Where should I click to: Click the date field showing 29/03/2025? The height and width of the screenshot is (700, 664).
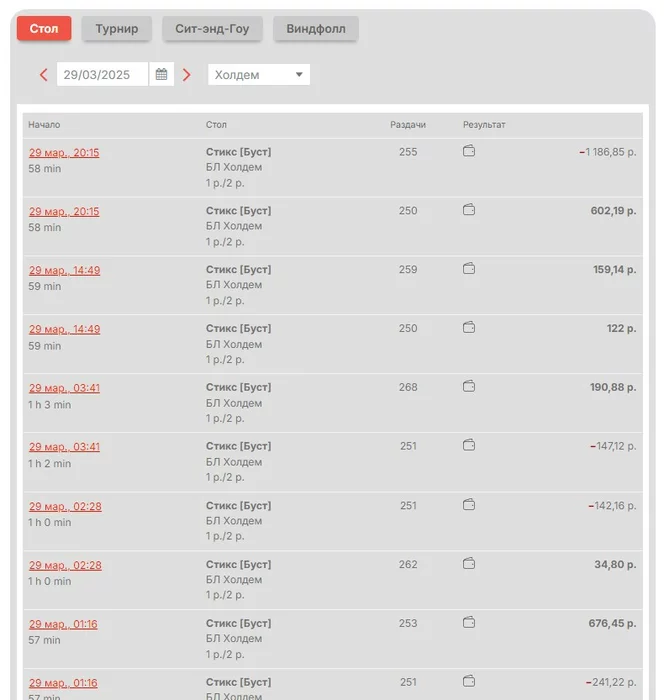click(102, 75)
